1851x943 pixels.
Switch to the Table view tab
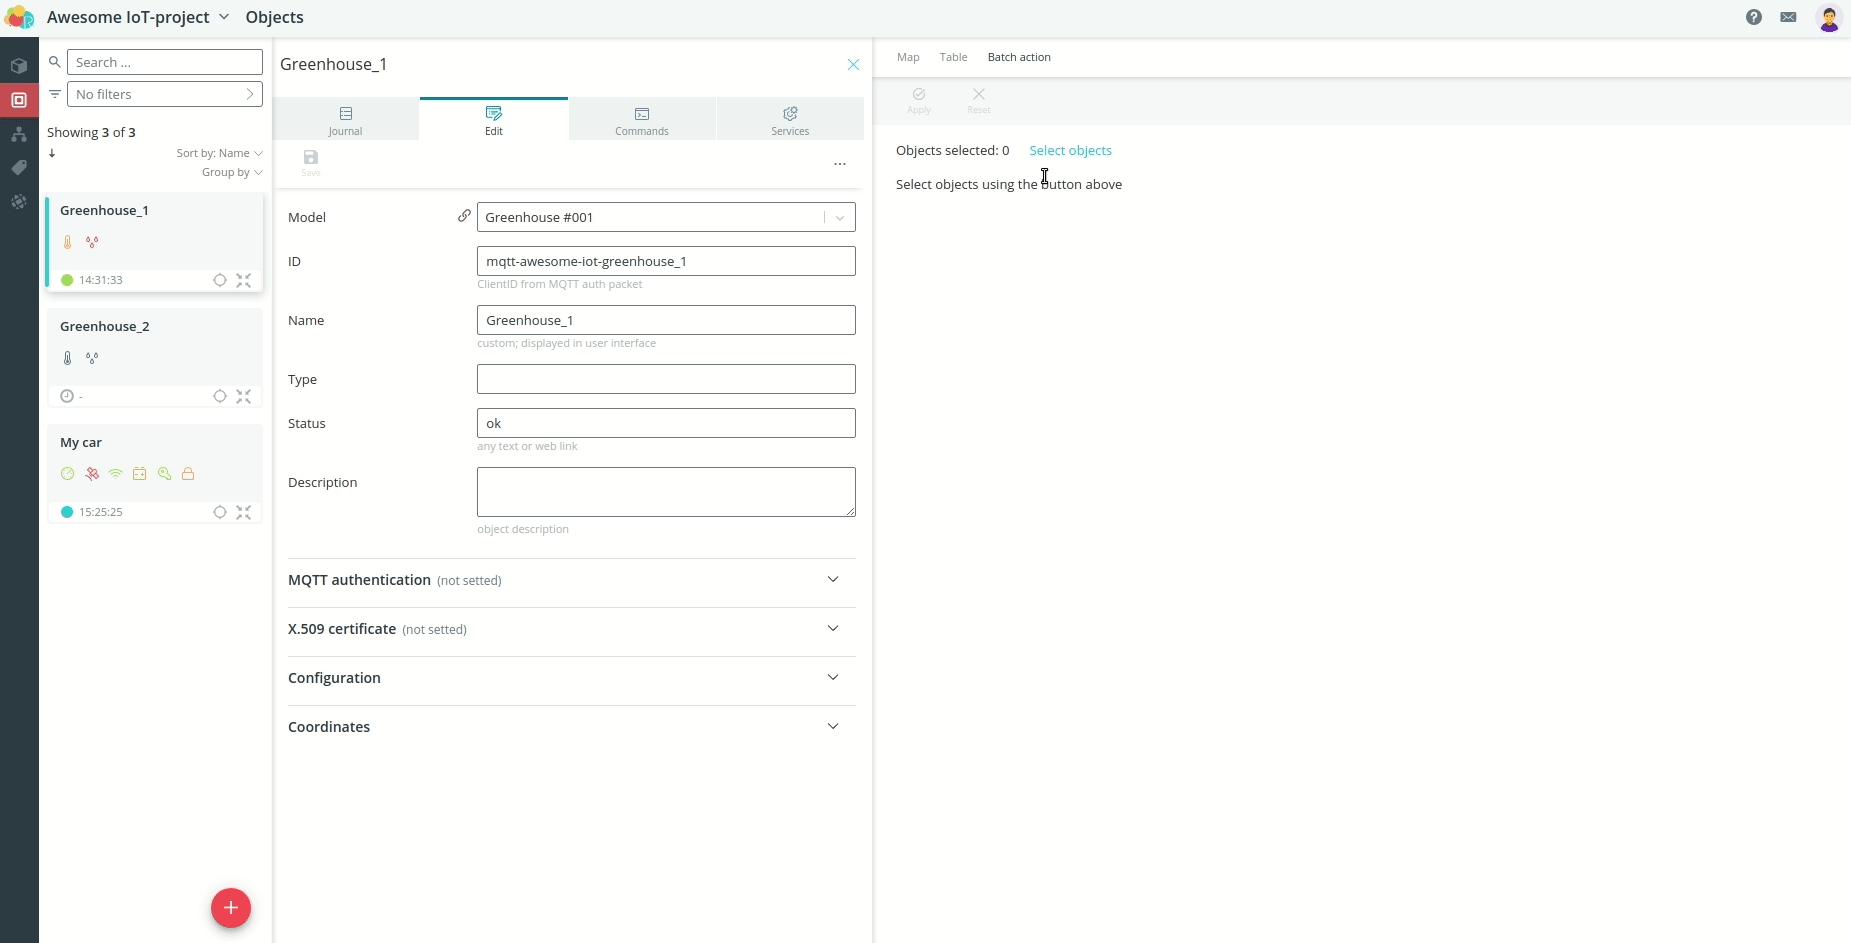pyautogui.click(x=953, y=57)
